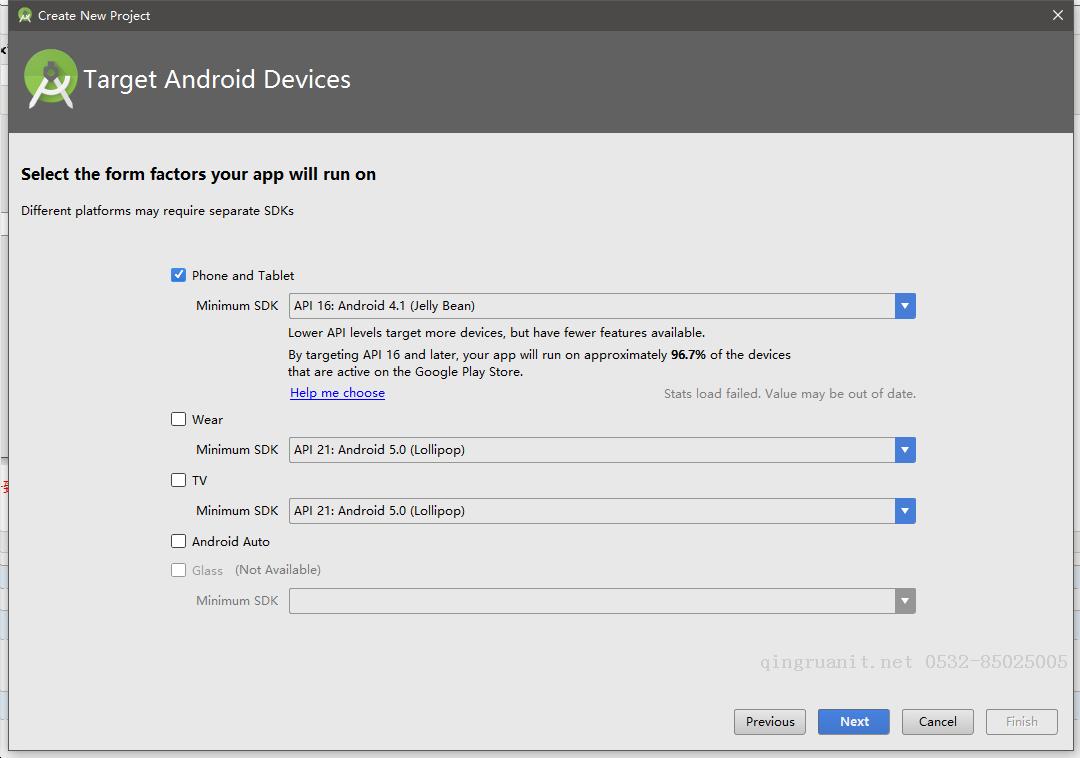Proceed with the Next button
The width and height of the screenshot is (1080, 758).
854,722
